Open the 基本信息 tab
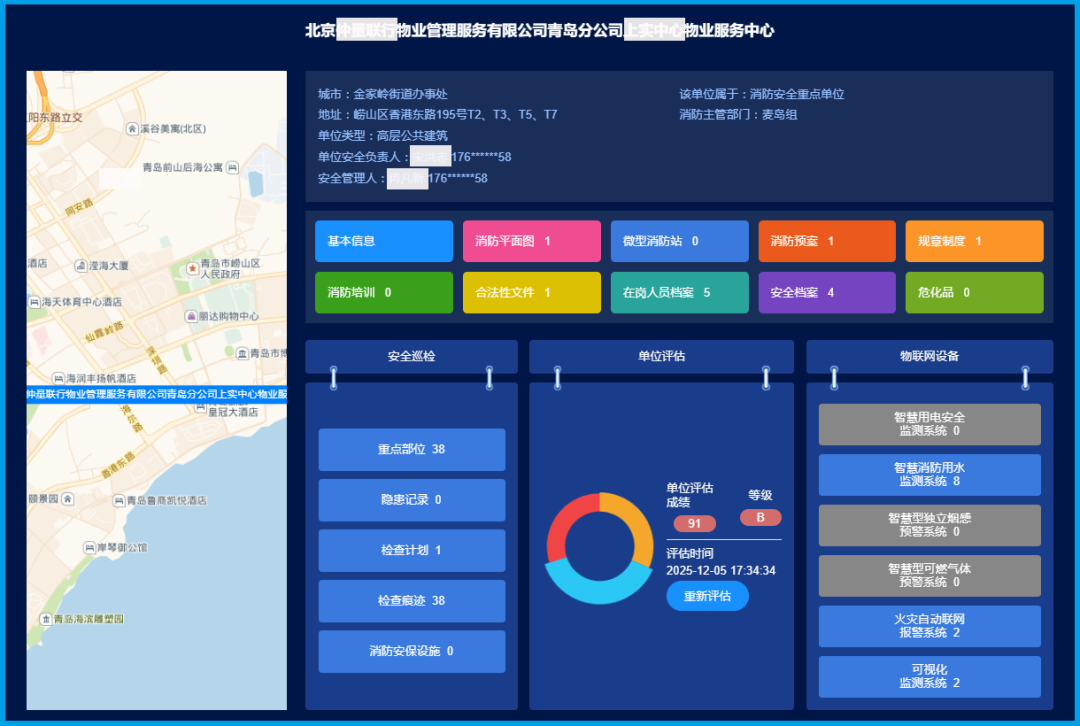The image size is (1080, 726). [383, 241]
